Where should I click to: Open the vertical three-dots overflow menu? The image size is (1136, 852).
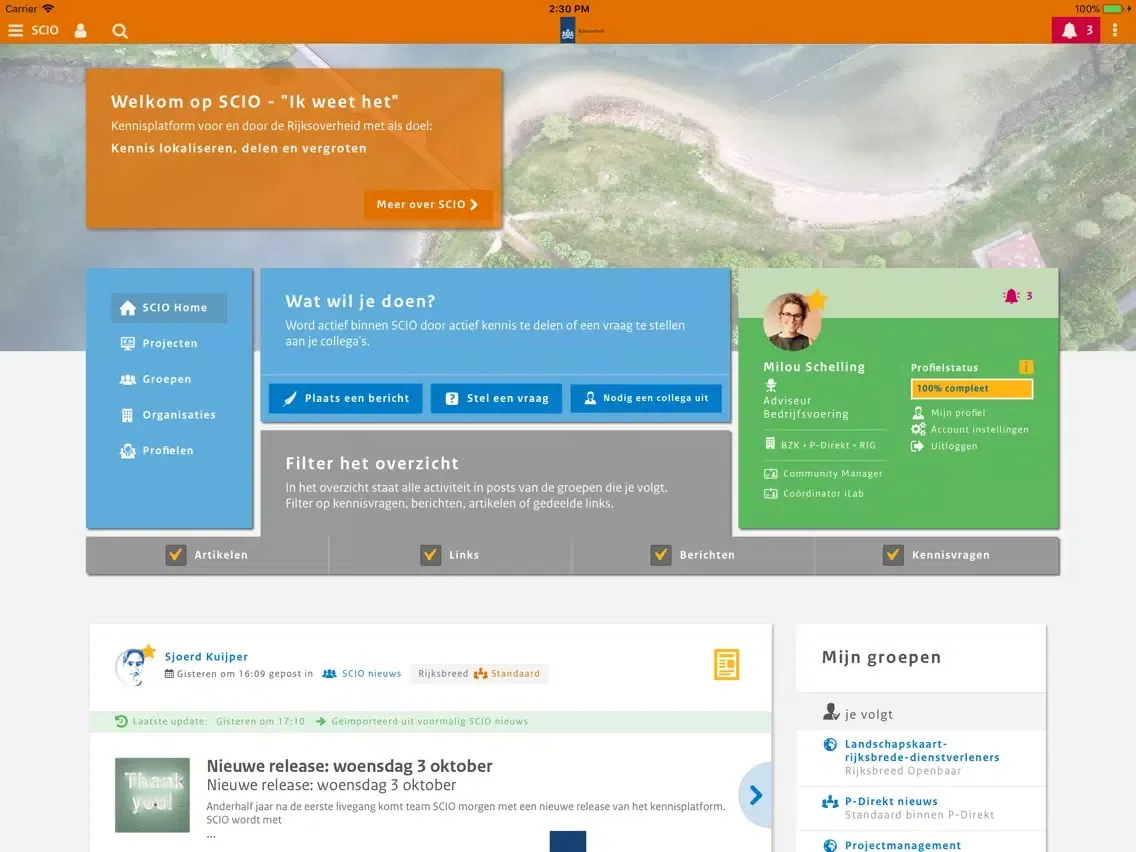(x=1115, y=30)
